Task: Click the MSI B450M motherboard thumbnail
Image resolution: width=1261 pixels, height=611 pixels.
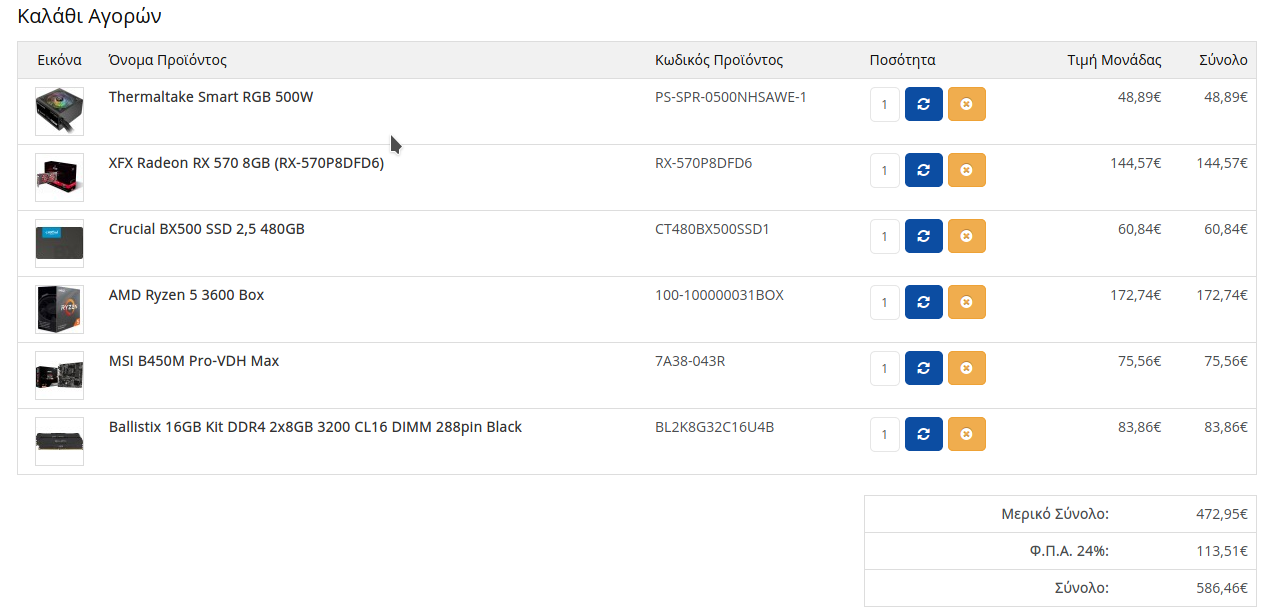Action: pyautogui.click(x=59, y=375)
